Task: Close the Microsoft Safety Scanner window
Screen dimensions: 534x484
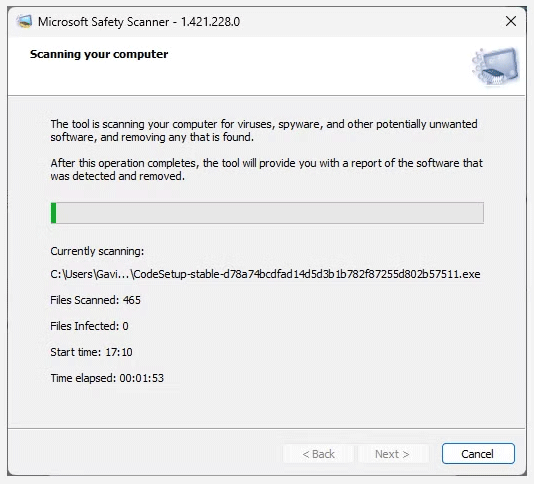Action: coord(511,21)
